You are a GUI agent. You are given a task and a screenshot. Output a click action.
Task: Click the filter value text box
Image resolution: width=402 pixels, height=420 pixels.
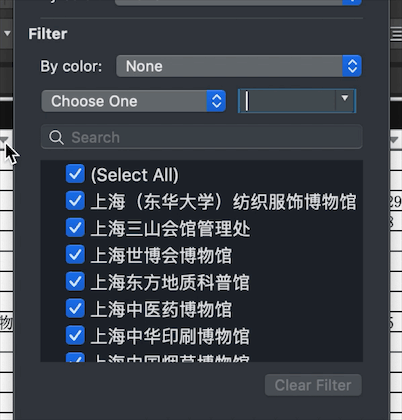287,101
